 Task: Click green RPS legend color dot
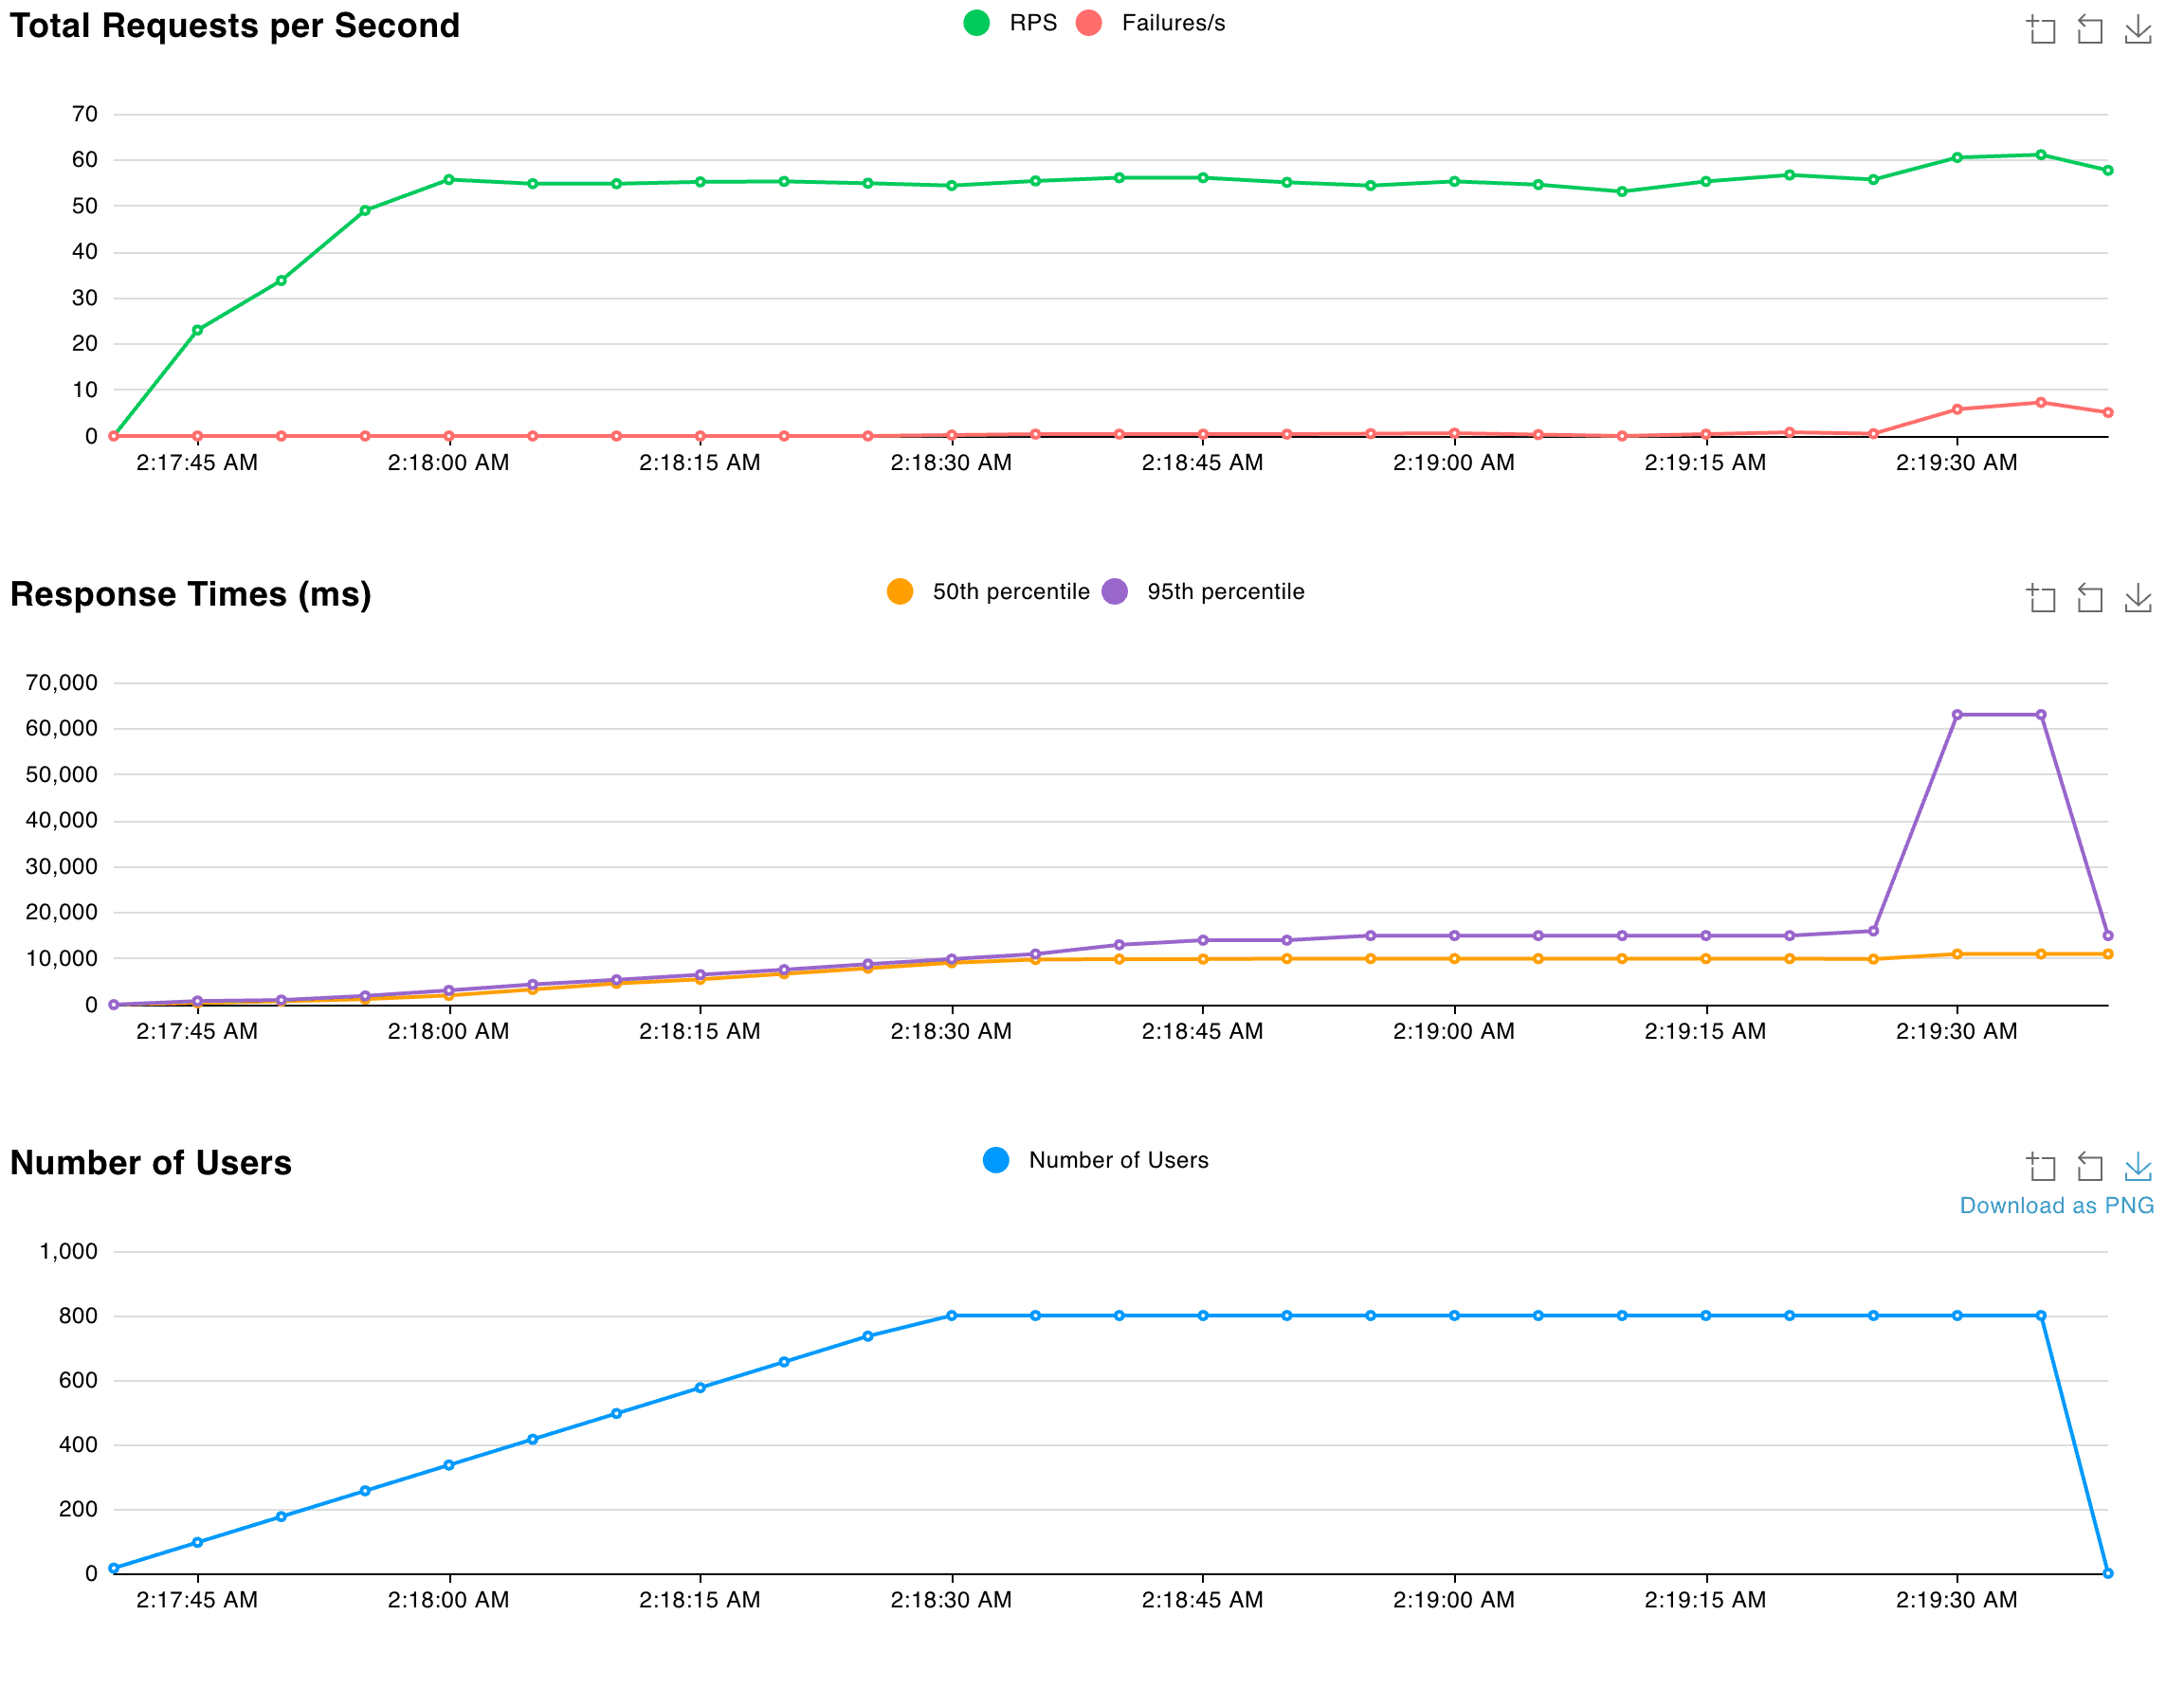click(x=977, y=23)
